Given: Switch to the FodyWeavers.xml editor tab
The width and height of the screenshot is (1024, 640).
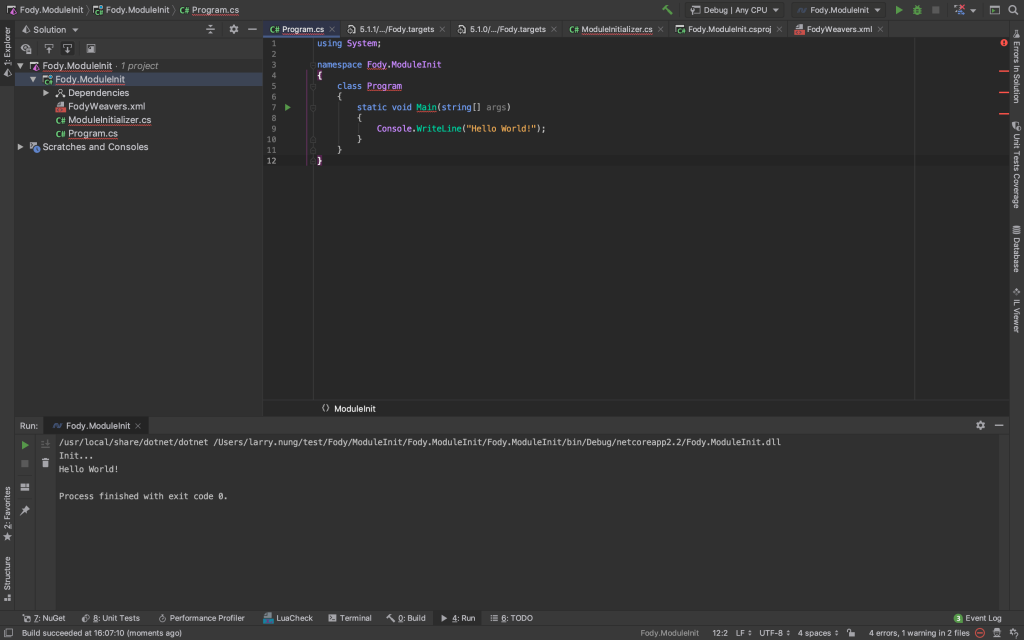Looking at the screenshot, I should tap(839, 29).
